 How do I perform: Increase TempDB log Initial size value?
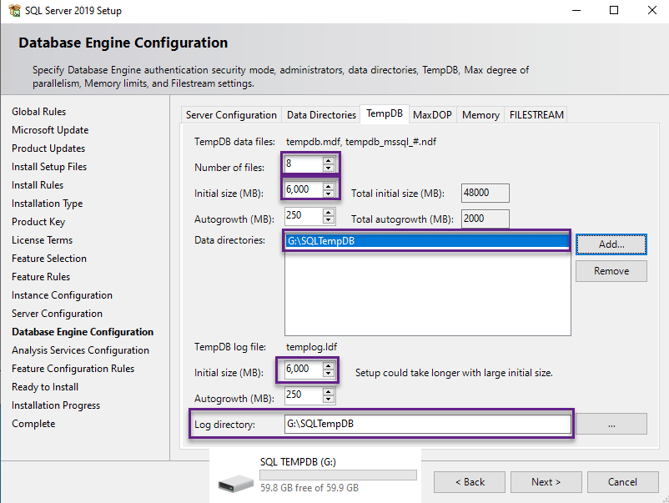point(329,366)
